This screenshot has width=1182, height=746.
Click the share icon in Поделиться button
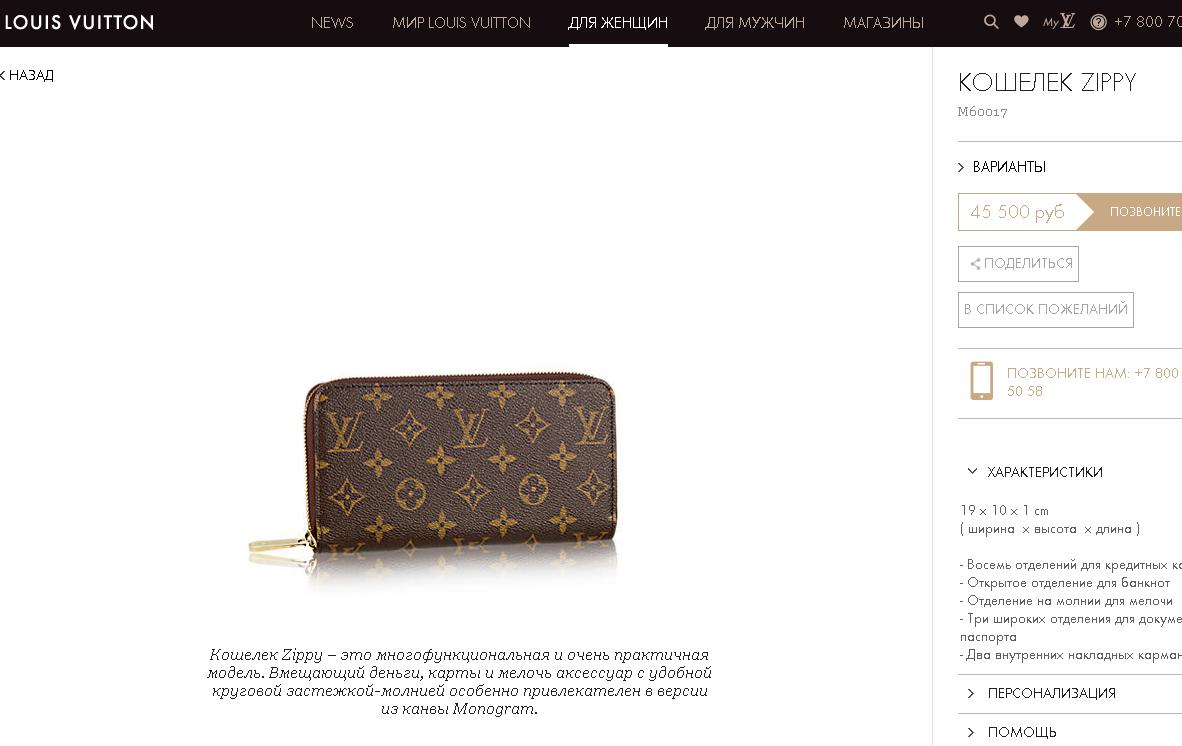pos(975,264)
